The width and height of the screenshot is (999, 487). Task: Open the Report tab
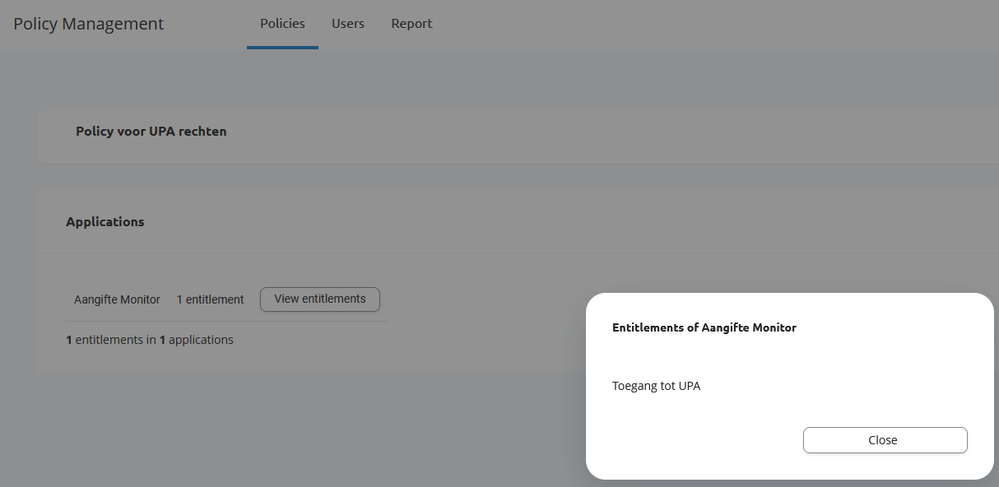point(412,24)
